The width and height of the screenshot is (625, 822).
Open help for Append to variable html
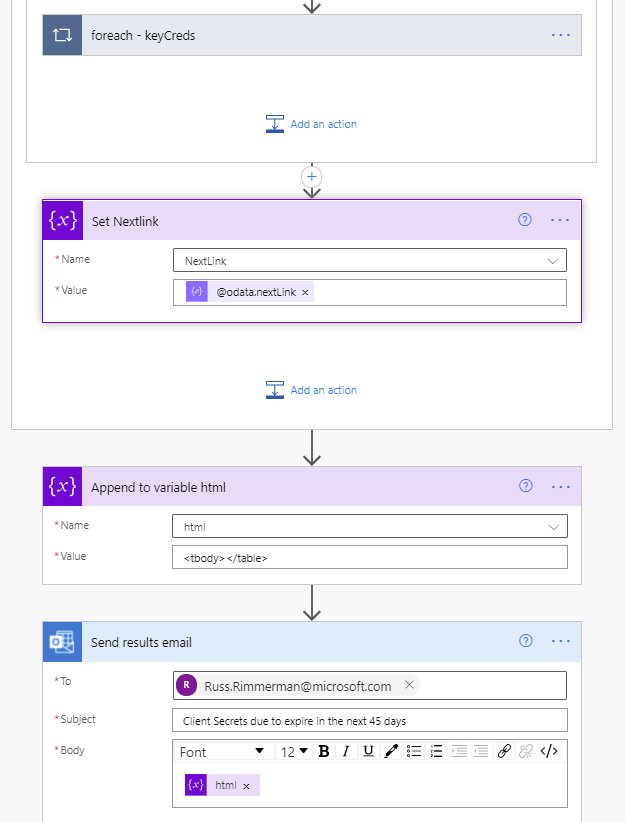click(525, 486)
